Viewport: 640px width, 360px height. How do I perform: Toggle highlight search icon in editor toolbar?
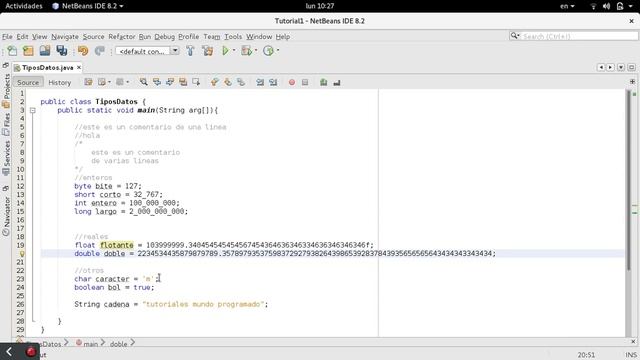183,82
